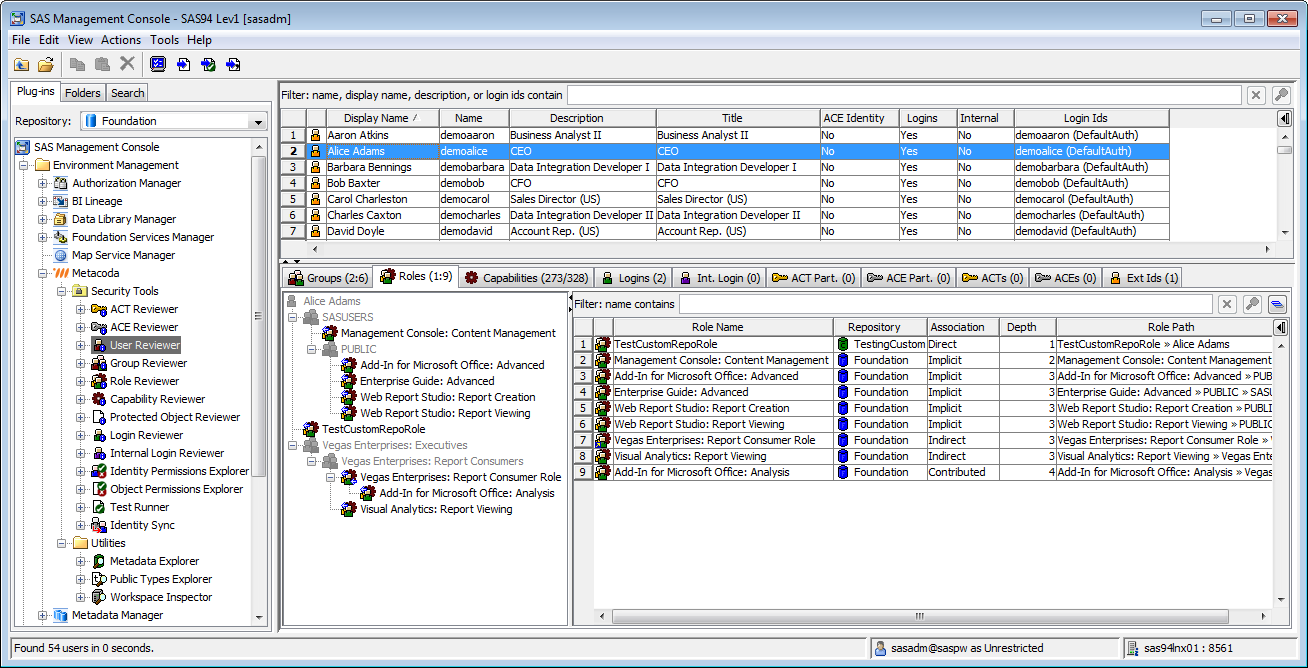Select the Bob Baxter user row
The width and height of the screenshot is (1308, 668).
724,183
